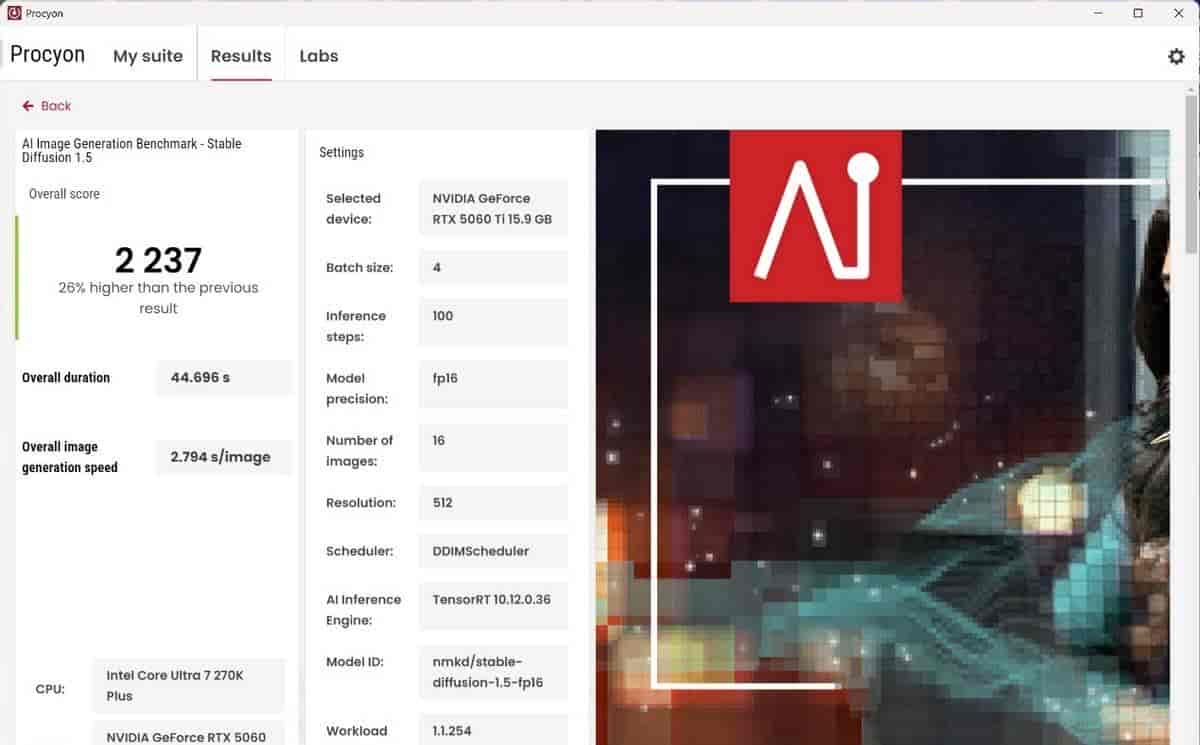
Task: Click the AI Inference Engine label
Action: tap(363, 610)
